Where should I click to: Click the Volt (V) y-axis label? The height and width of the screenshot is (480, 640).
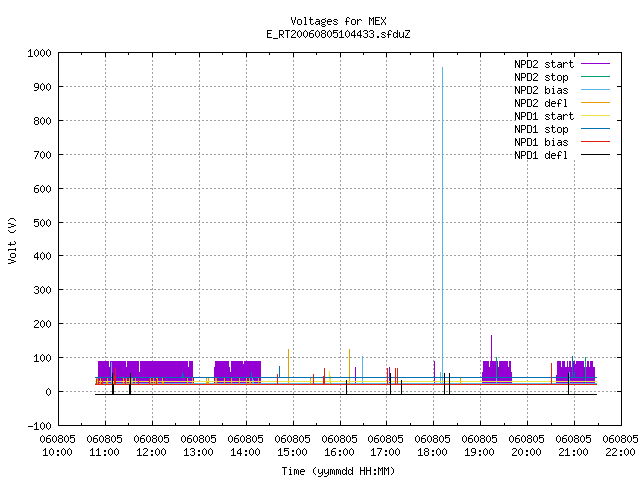point(12,240)
